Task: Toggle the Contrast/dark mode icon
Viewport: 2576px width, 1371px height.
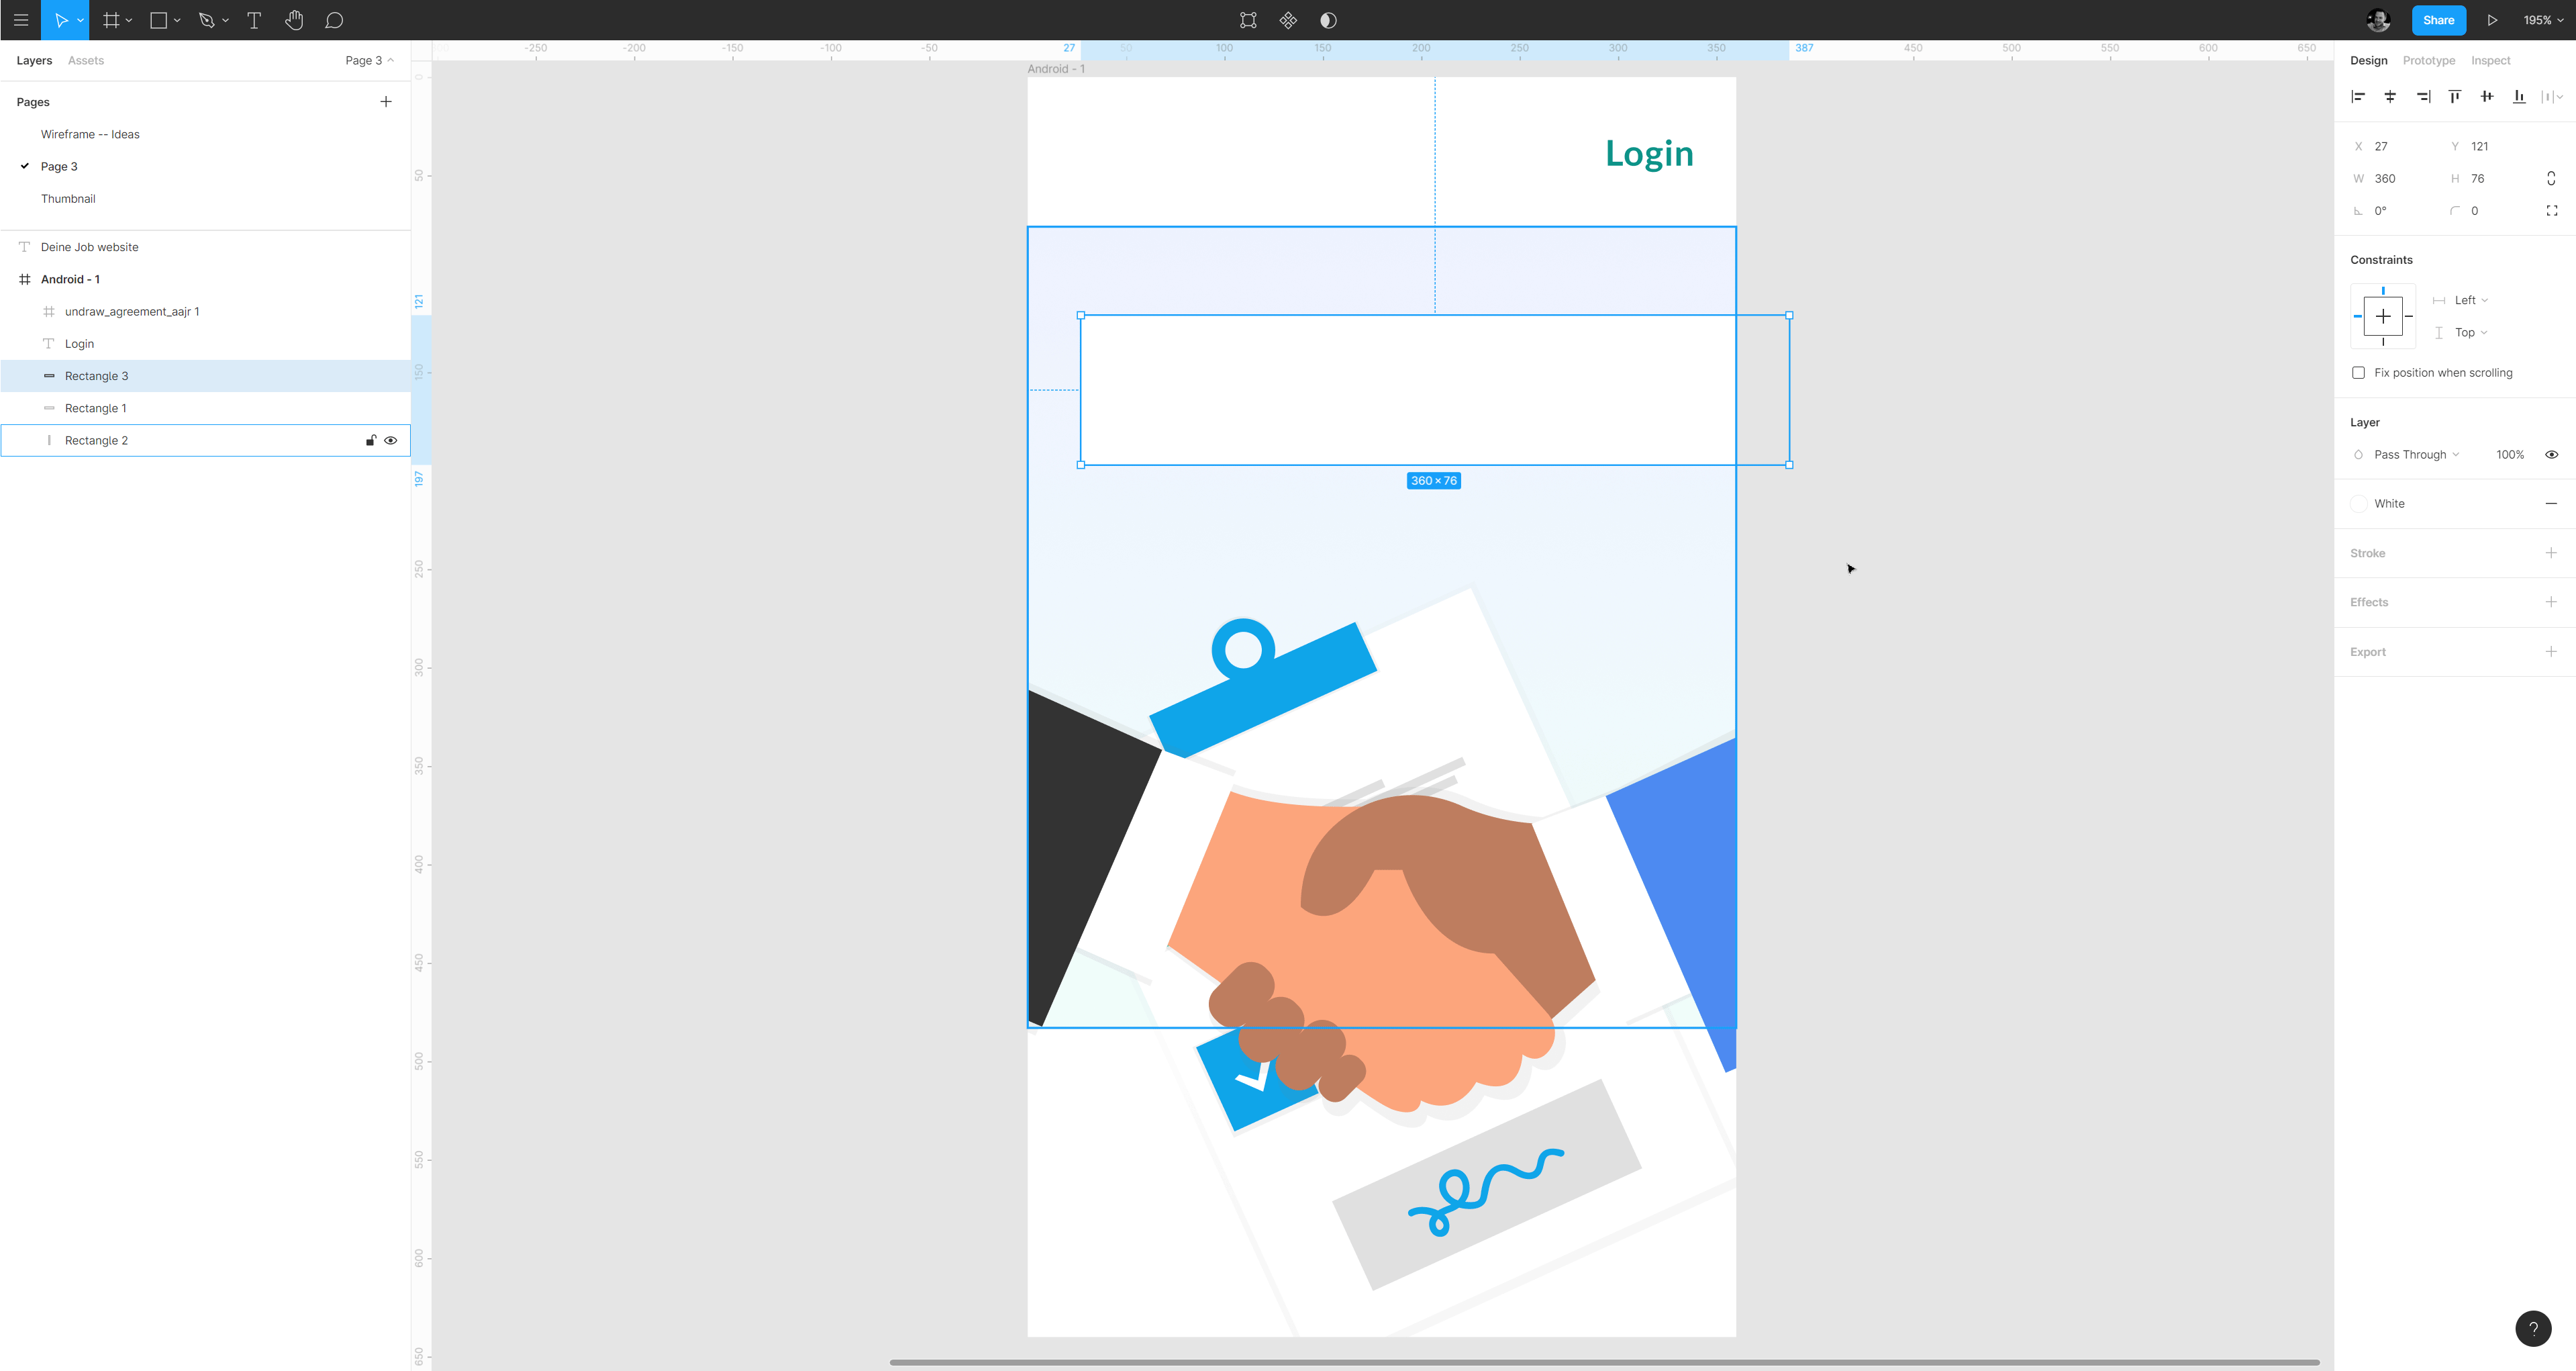Action: 1327,19
